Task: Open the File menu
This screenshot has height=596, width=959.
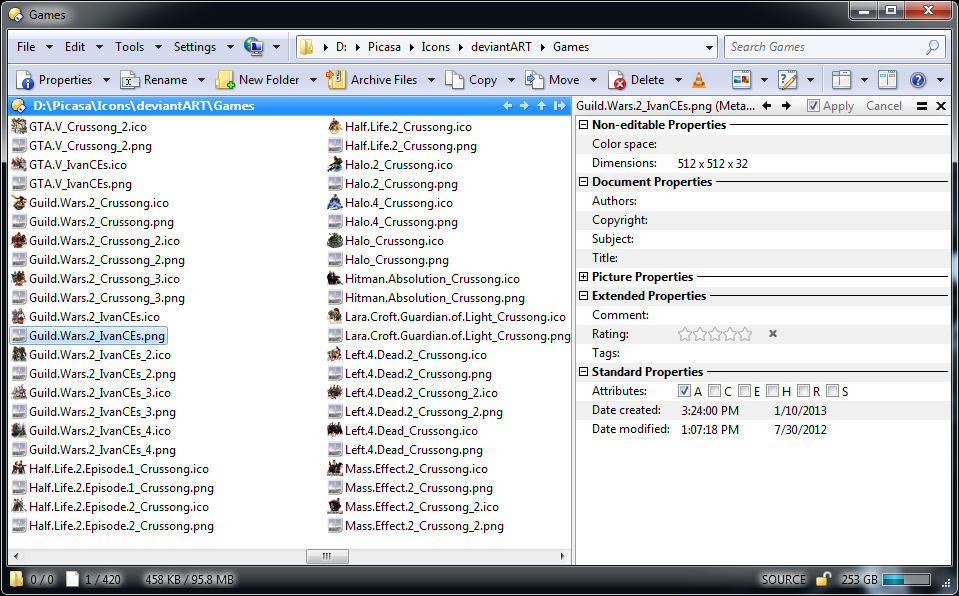Action: (26, 47)
